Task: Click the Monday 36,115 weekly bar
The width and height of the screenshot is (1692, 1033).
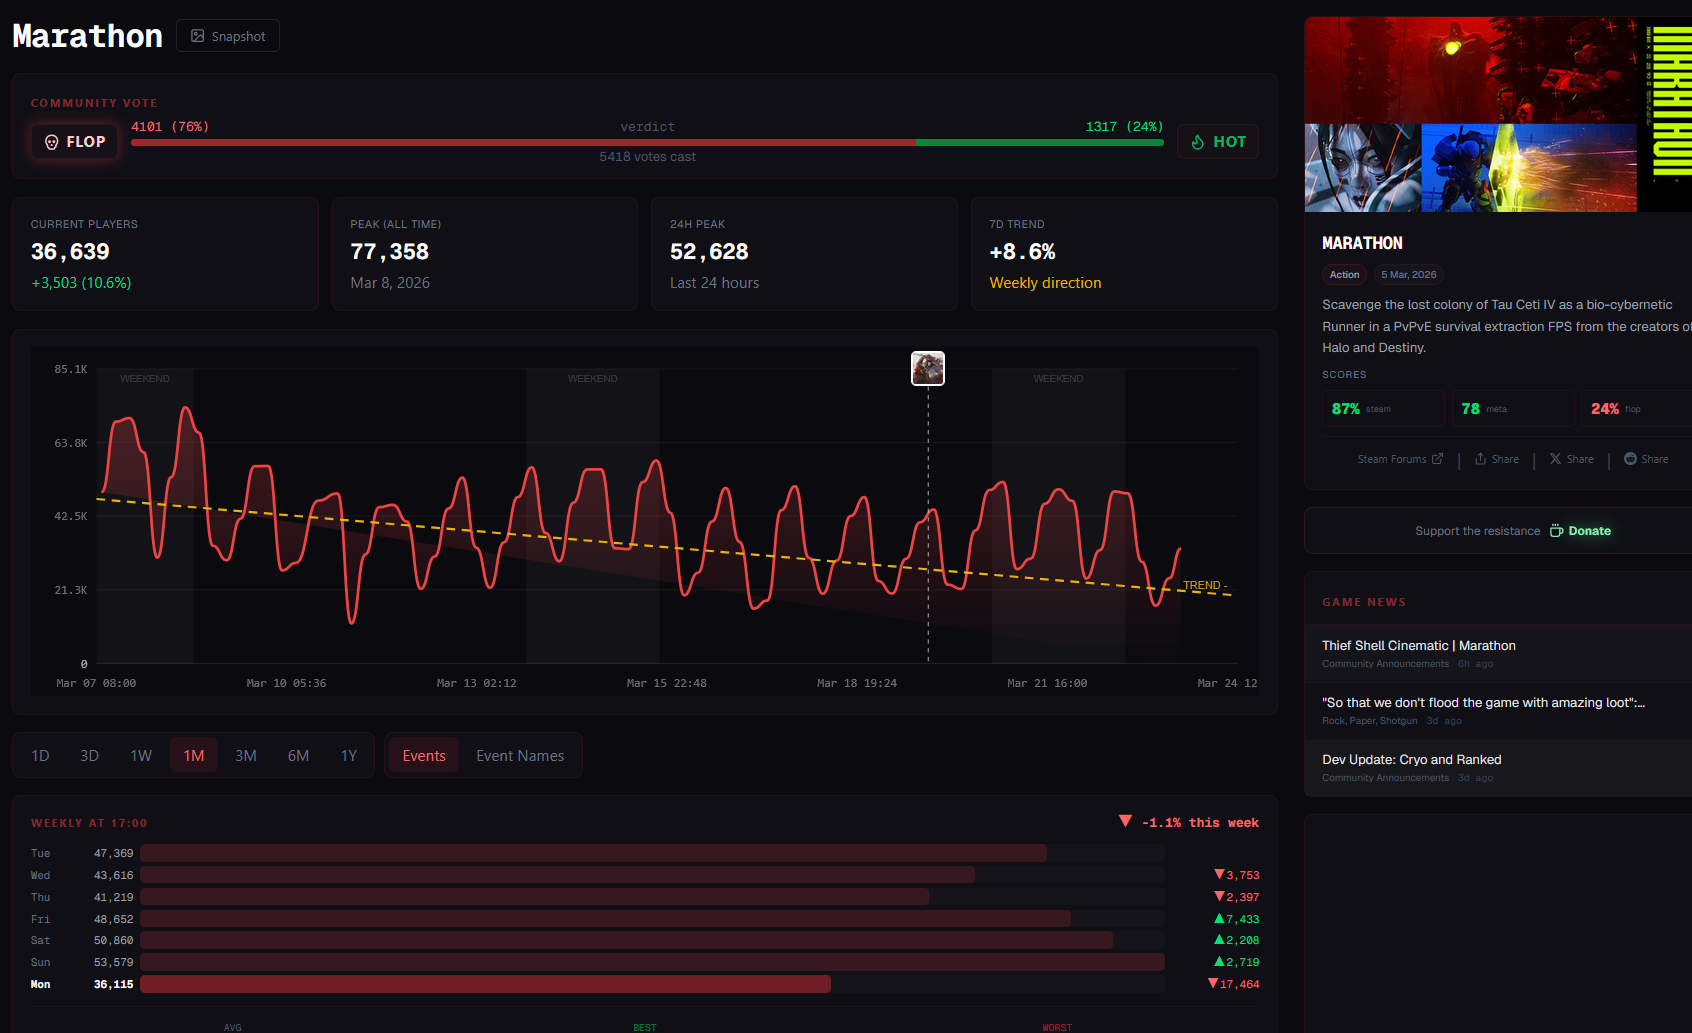Action: coord(485,984)
